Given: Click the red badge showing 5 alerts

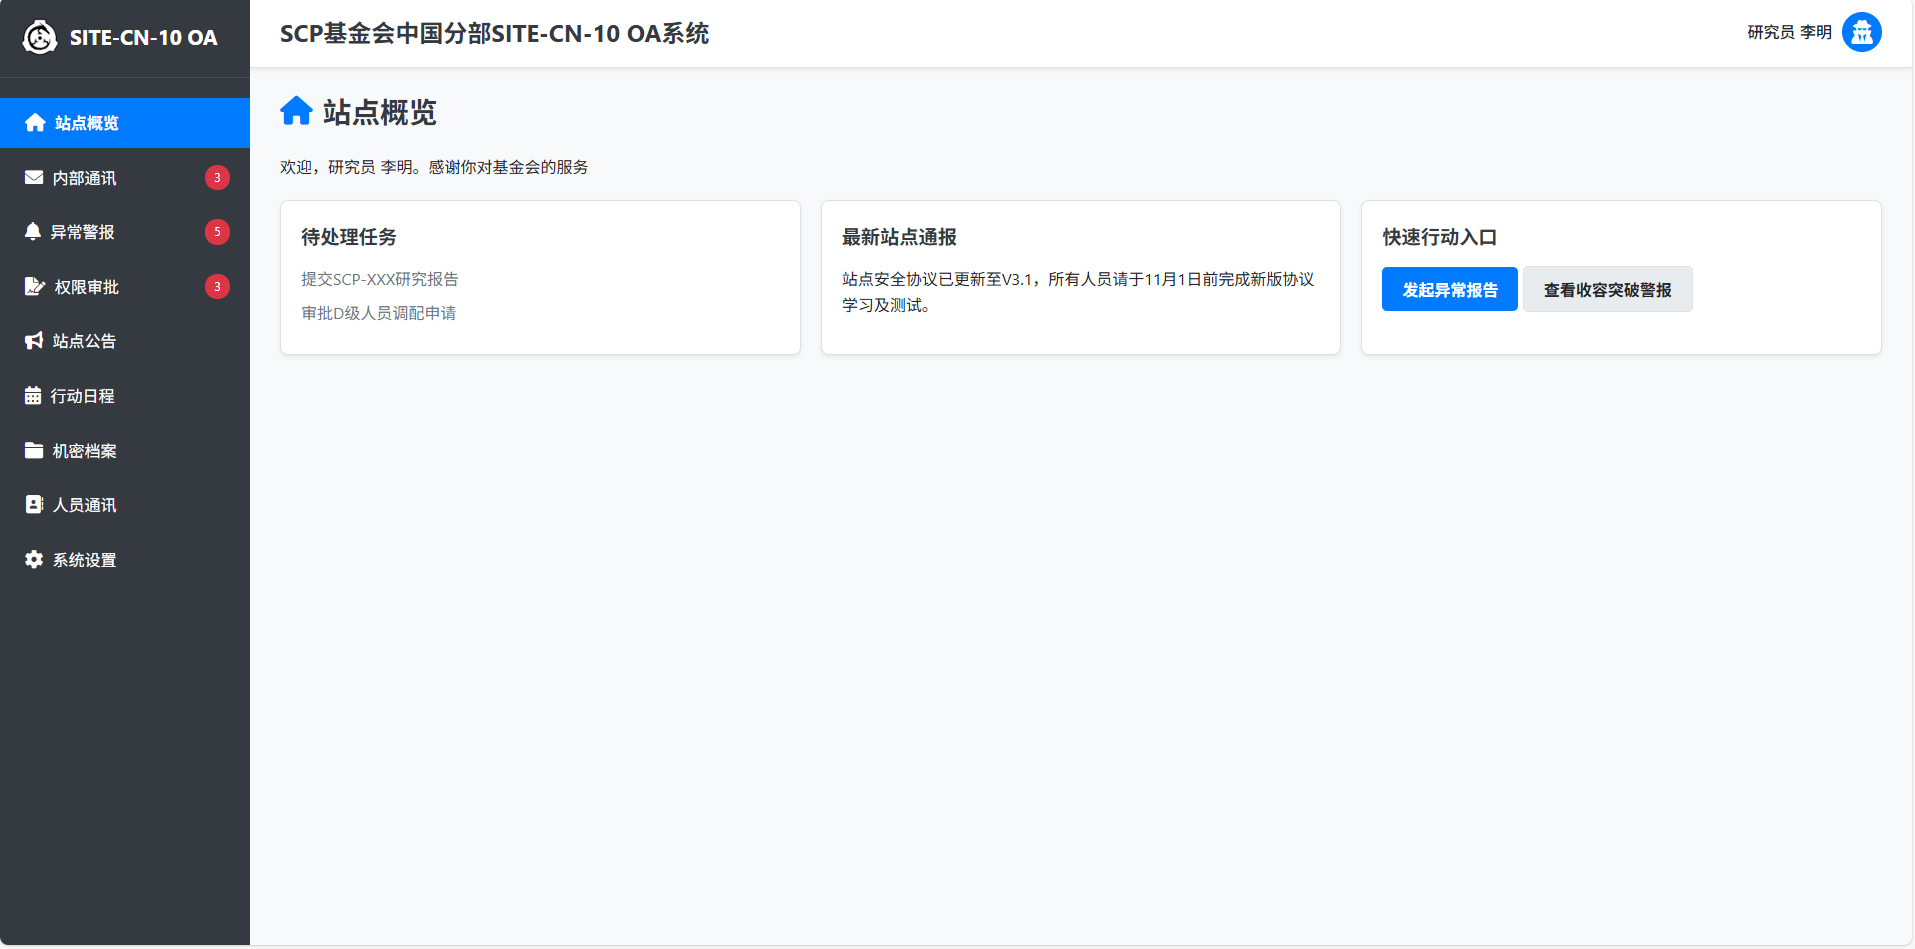Looking at the screenshot, I should (x=217, y=232).
